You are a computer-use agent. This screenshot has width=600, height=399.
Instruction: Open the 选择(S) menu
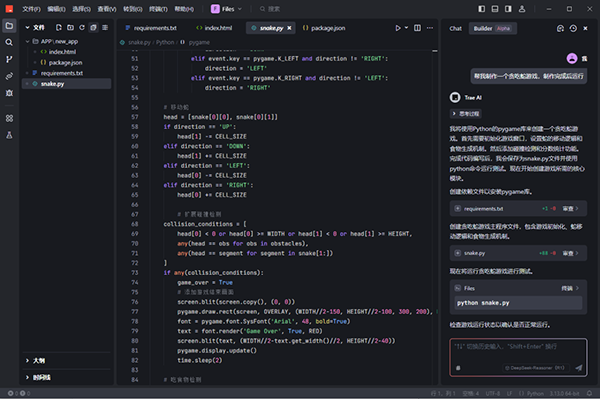[x=82, y=9]
